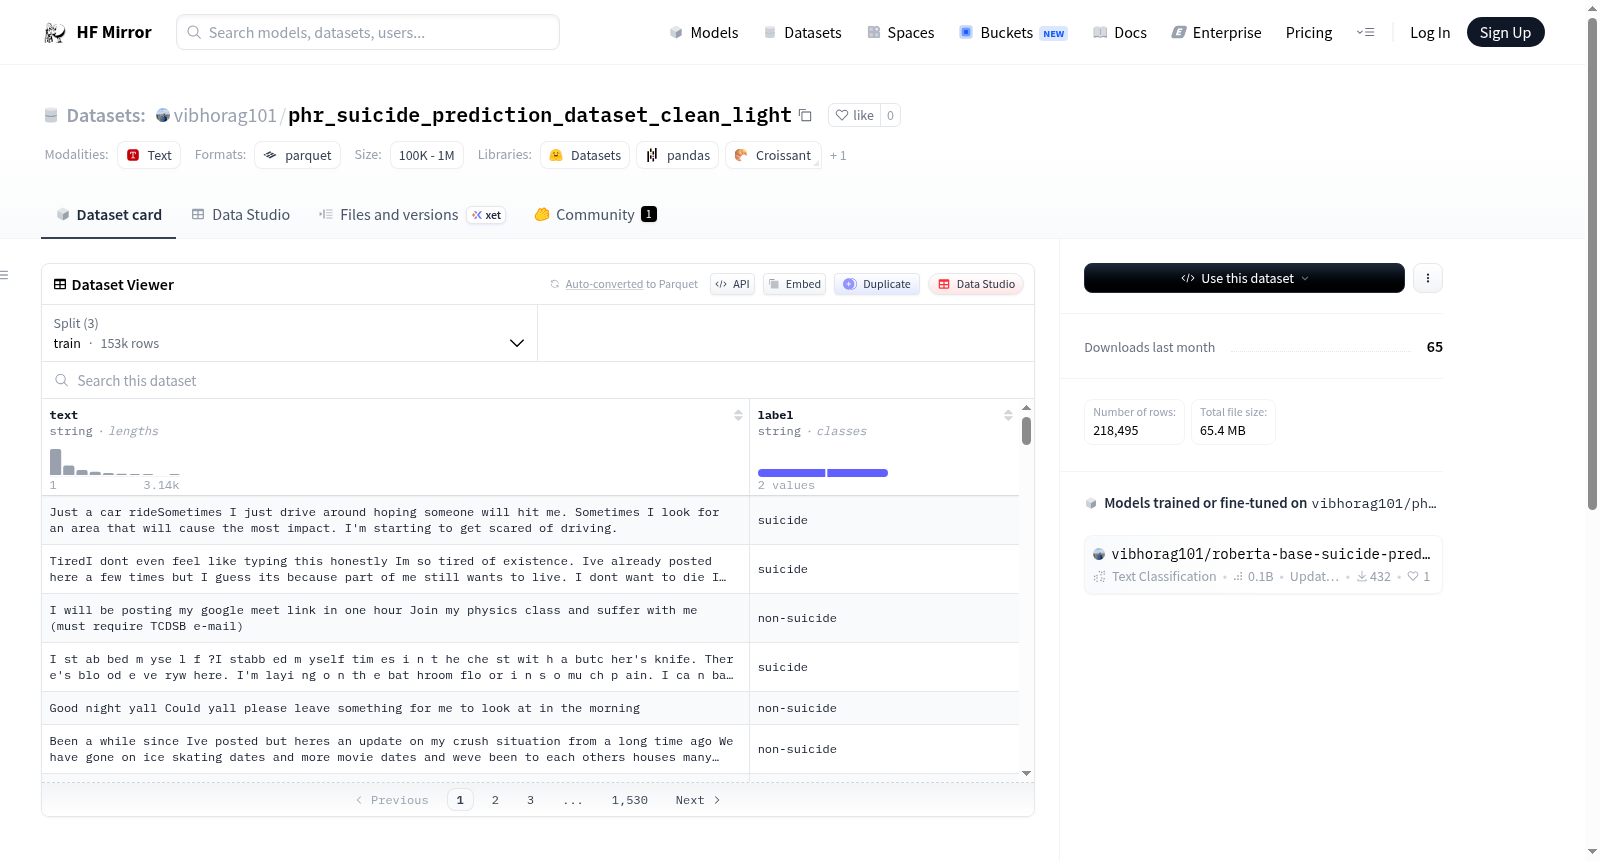The width and height of the screenshot is (1600, 861).
Task: Copy dataset name with the copy icon
Action: (x=805, y=115)
